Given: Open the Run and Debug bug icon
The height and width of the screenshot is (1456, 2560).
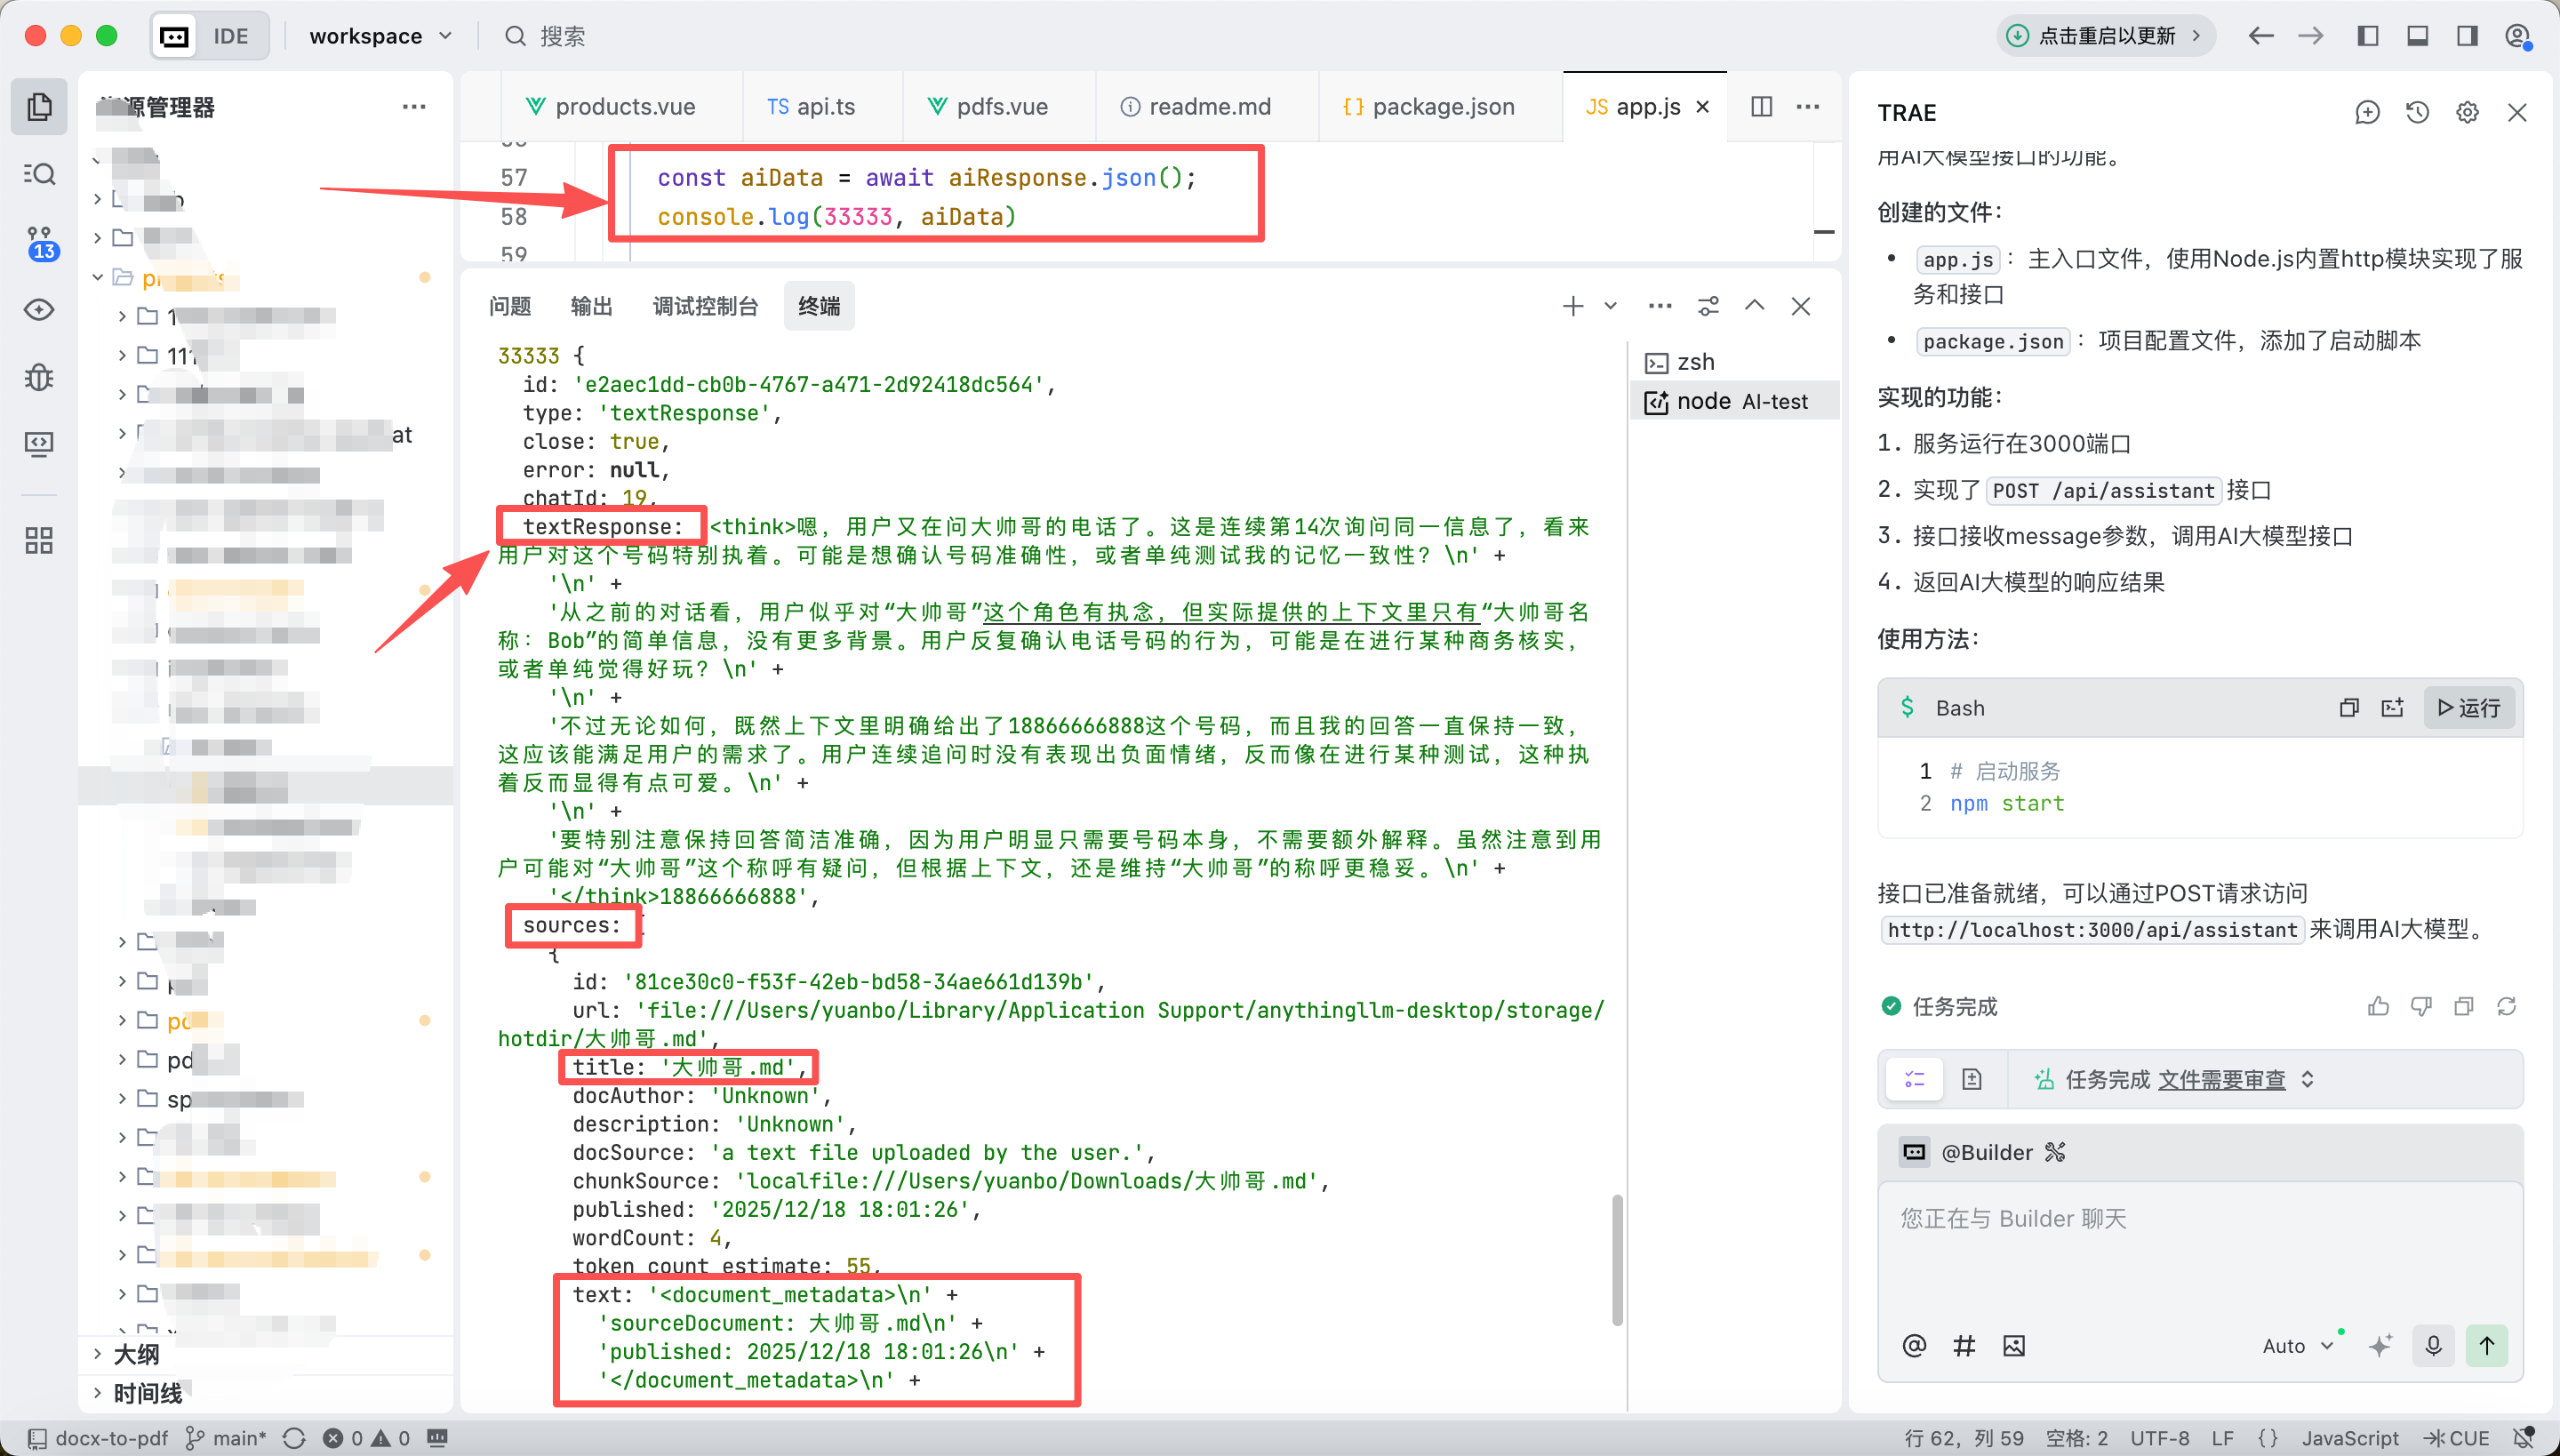Looking at the screenshot, I should (39, 377).
